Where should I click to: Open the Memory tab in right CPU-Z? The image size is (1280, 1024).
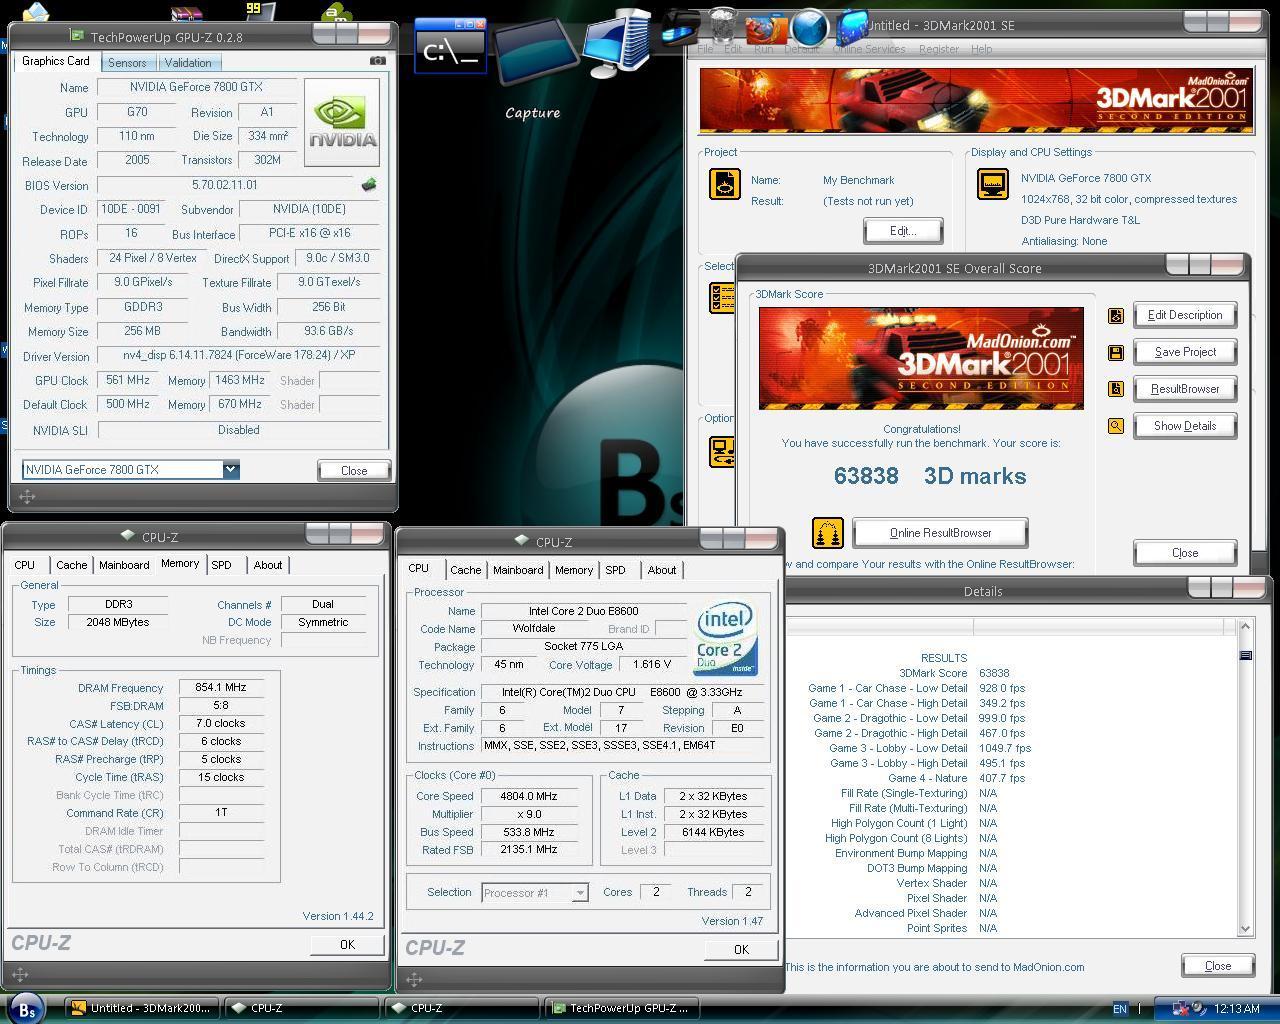point(574,570)
